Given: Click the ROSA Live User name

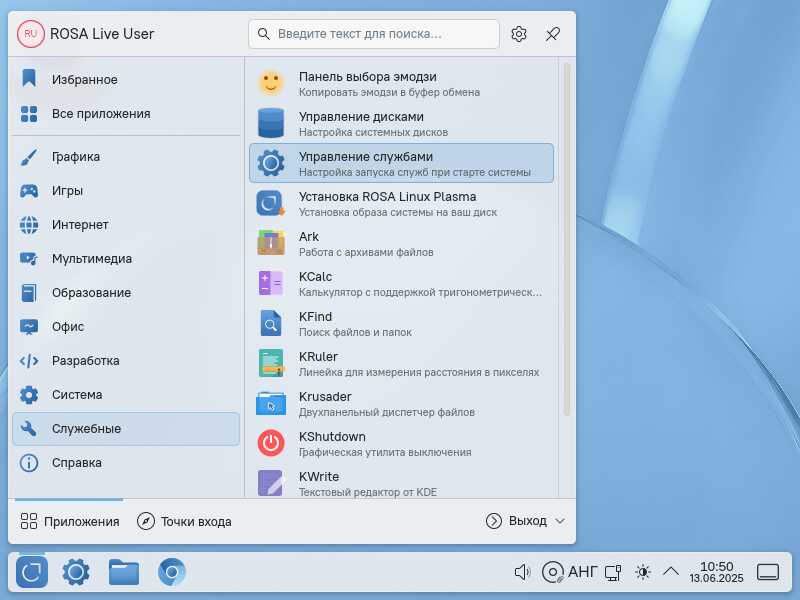Looking at the screenshot, I should click(102, 34).
